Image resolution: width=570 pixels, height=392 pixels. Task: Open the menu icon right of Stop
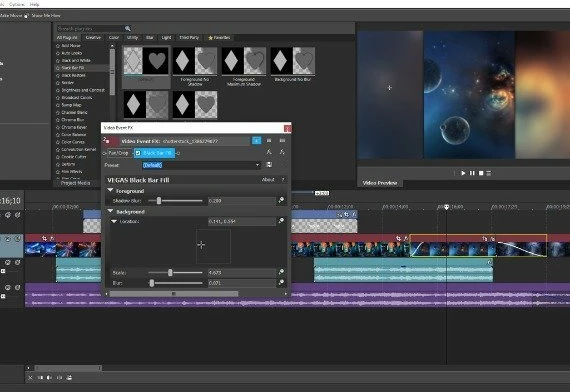(489, 173)
